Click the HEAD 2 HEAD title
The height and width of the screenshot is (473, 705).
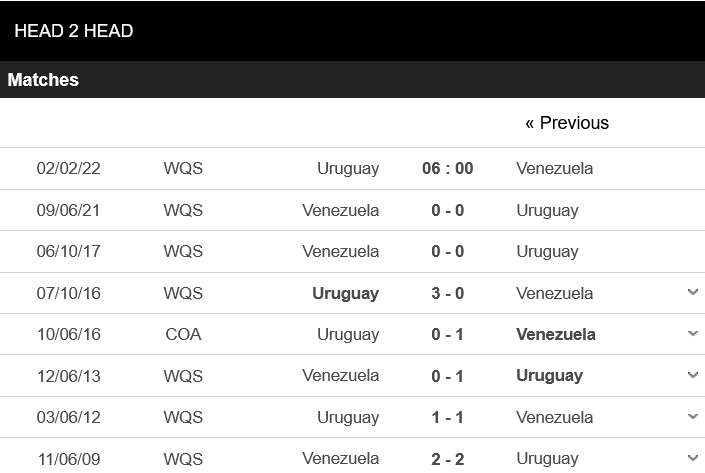73,31
